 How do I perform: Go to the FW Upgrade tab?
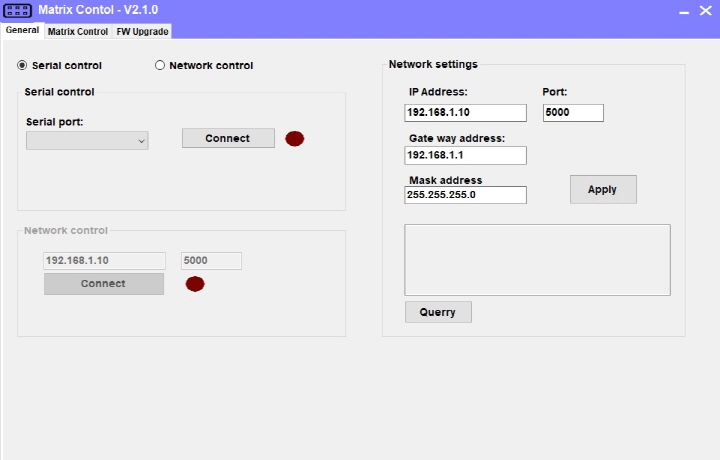pyautogui.click(x=142, y=31)
